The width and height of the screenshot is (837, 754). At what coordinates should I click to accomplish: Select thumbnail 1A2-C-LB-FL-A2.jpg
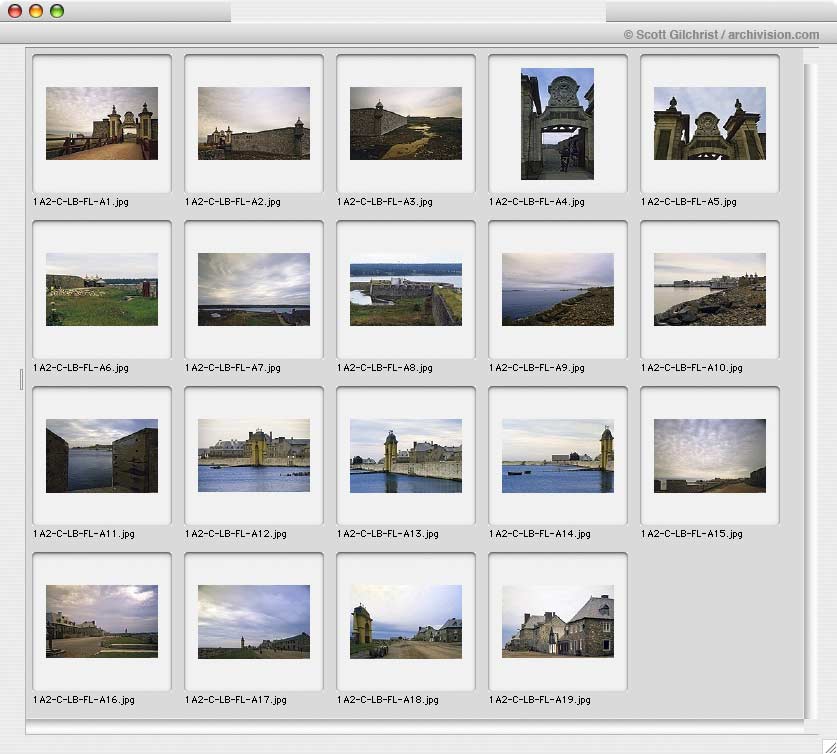(254, 123)
